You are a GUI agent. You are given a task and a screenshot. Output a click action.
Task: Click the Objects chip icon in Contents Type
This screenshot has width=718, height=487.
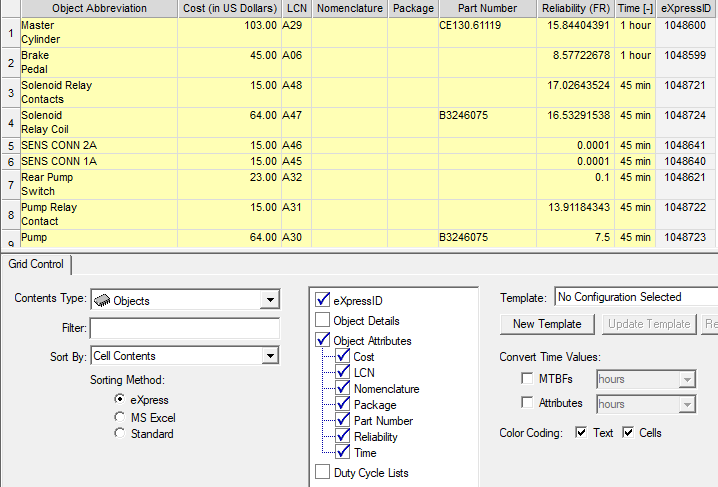[102, 300]
